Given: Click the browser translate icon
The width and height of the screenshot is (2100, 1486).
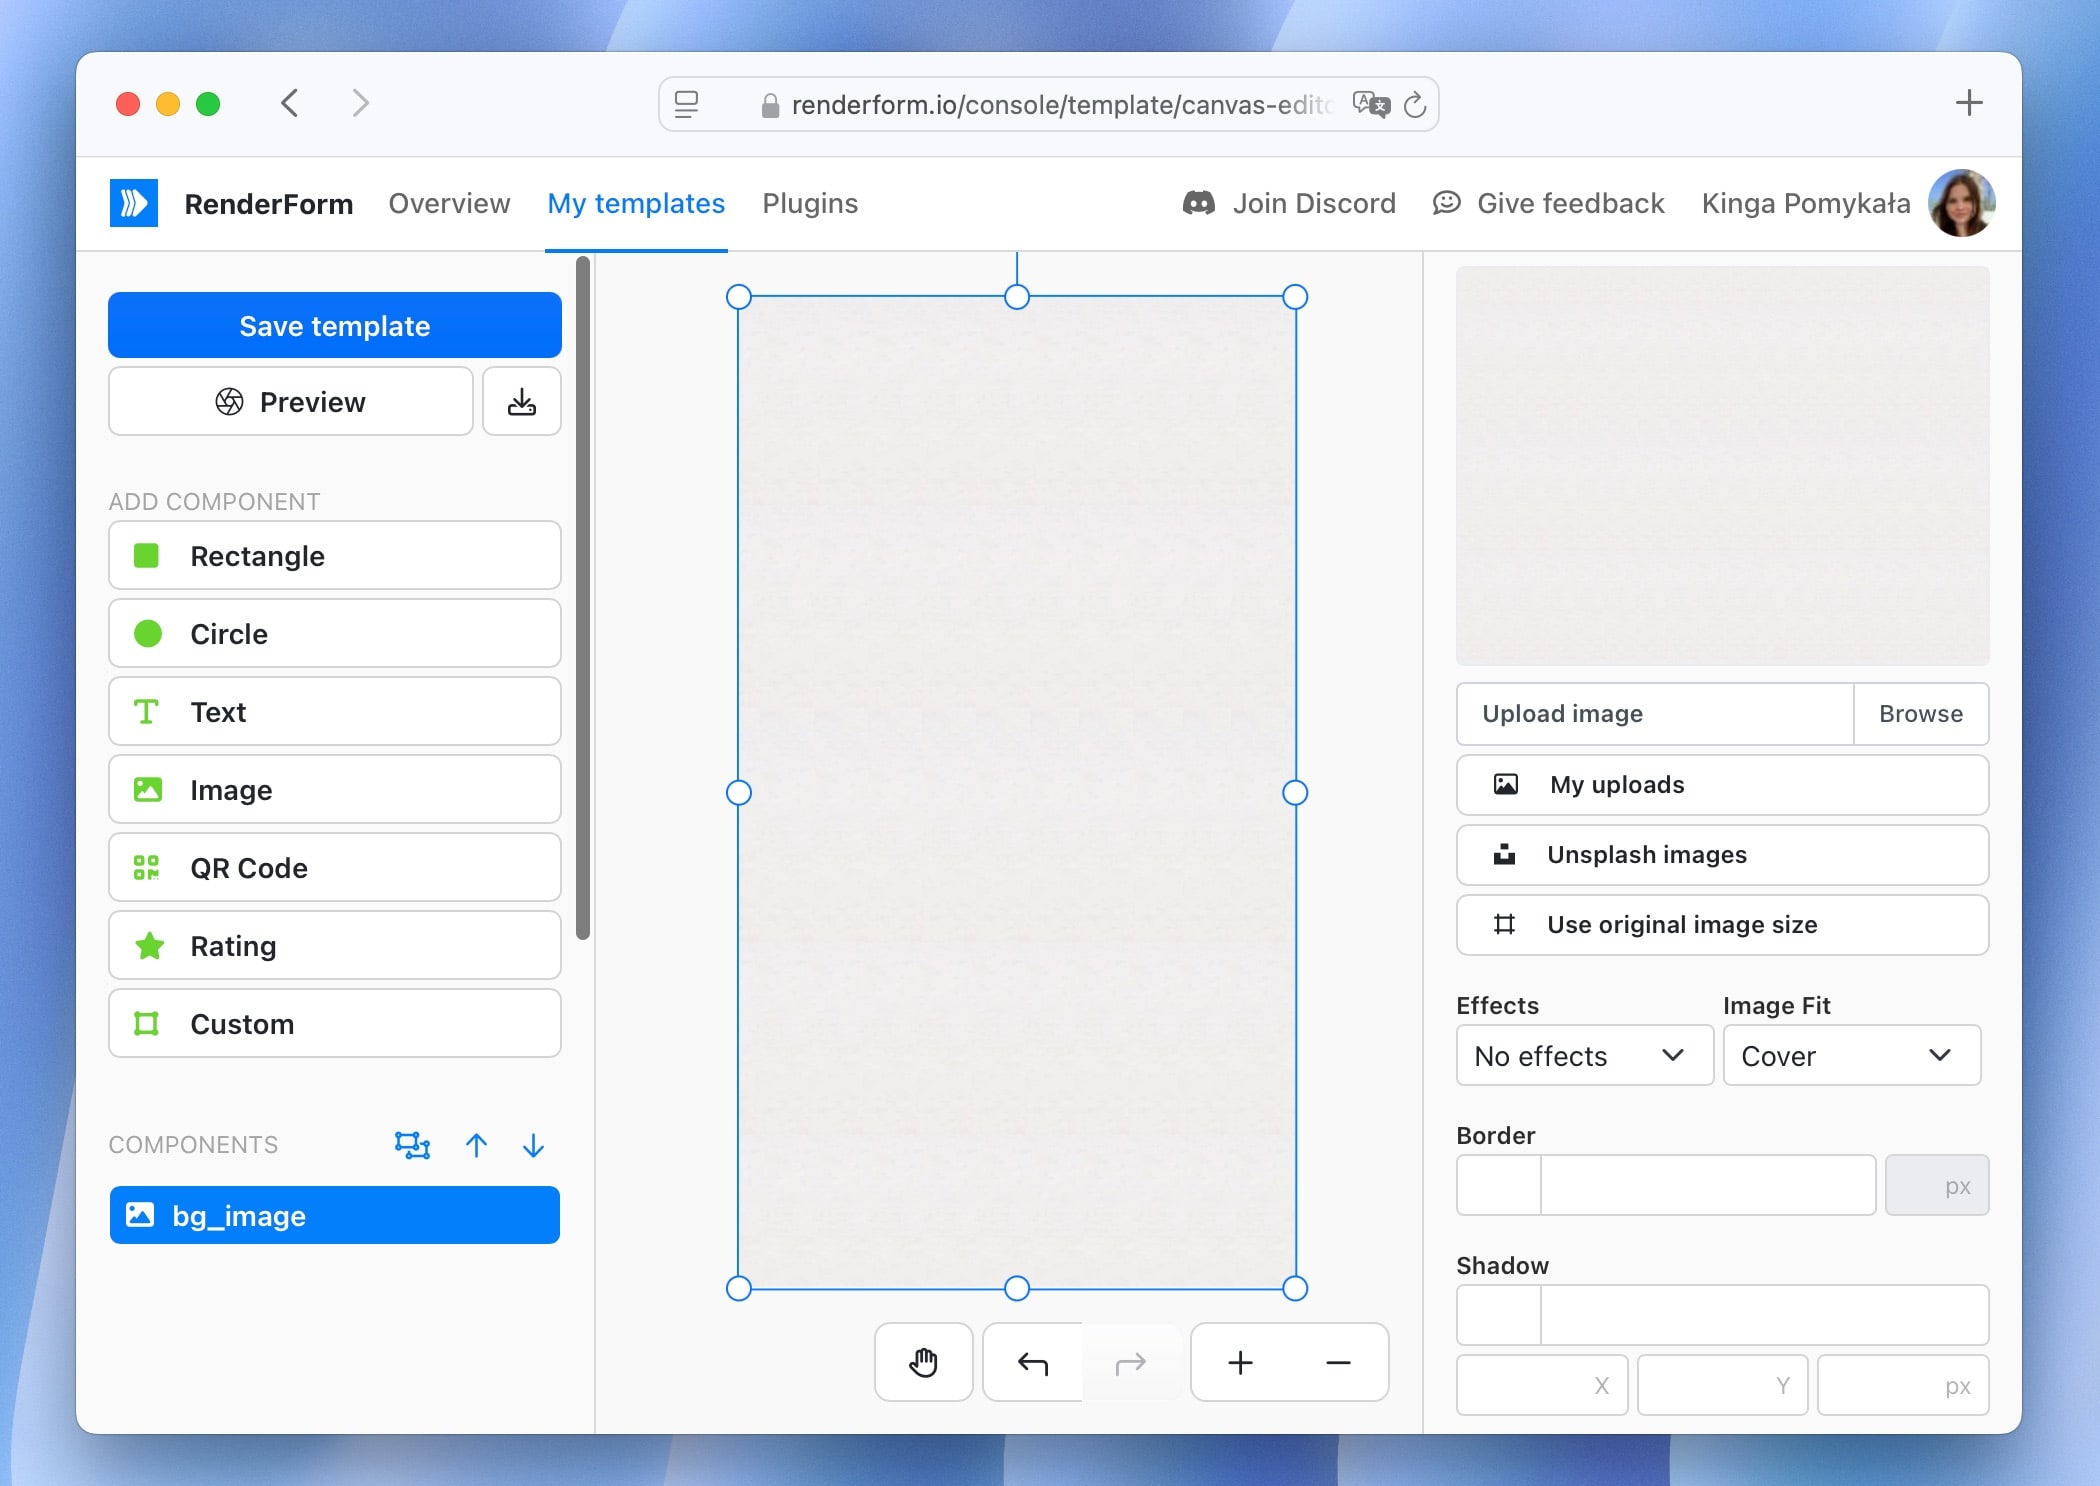Looking at the screenshot, I should coord(1371,104).
